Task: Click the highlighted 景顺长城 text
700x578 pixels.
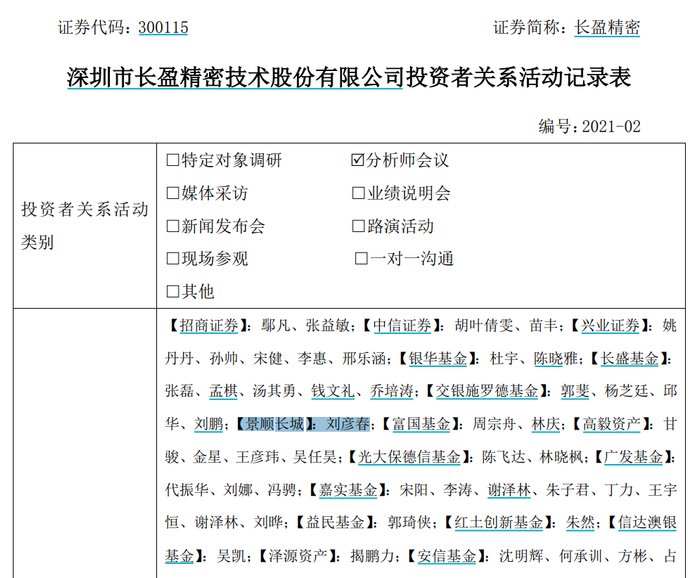Action: tap(275, 424)
